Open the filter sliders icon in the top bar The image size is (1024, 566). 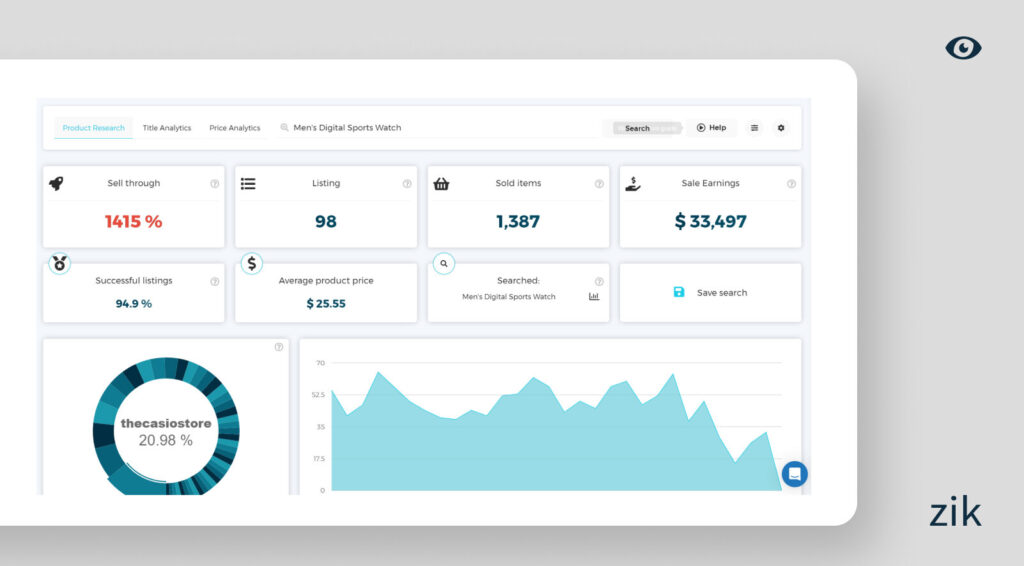tap(754, 128)
